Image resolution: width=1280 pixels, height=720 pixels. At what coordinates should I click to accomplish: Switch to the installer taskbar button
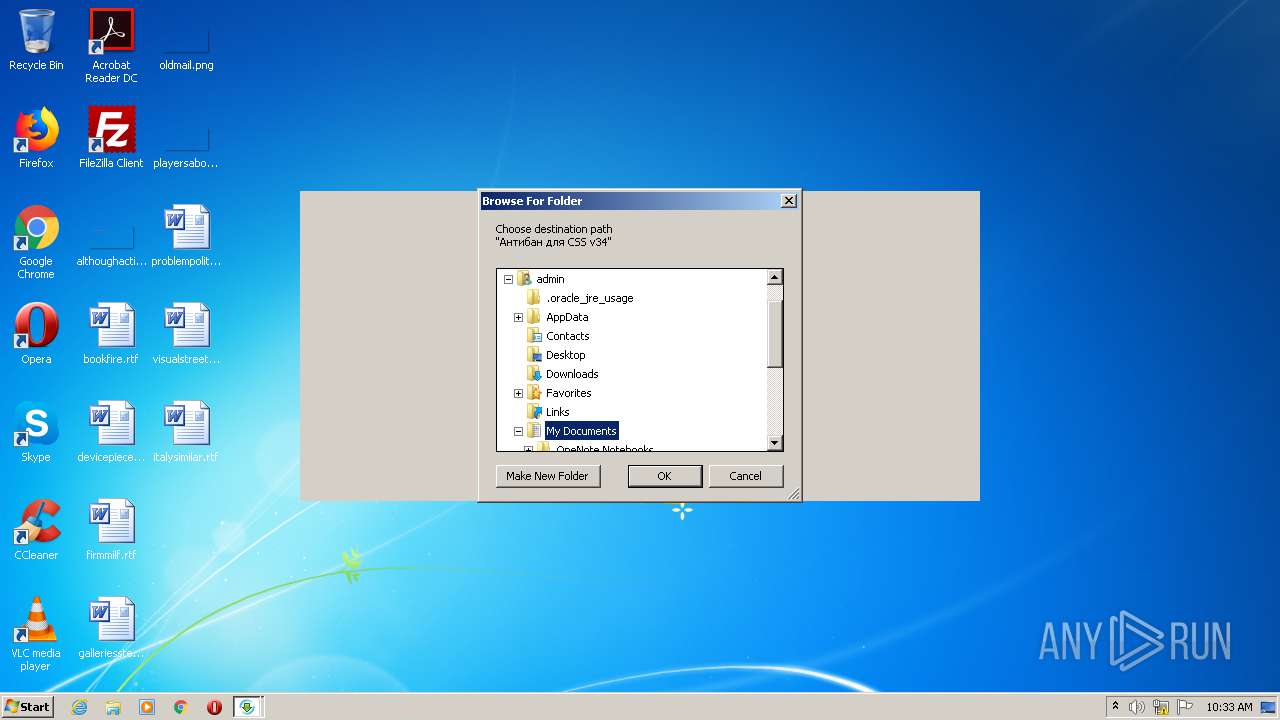coord(247,707)
